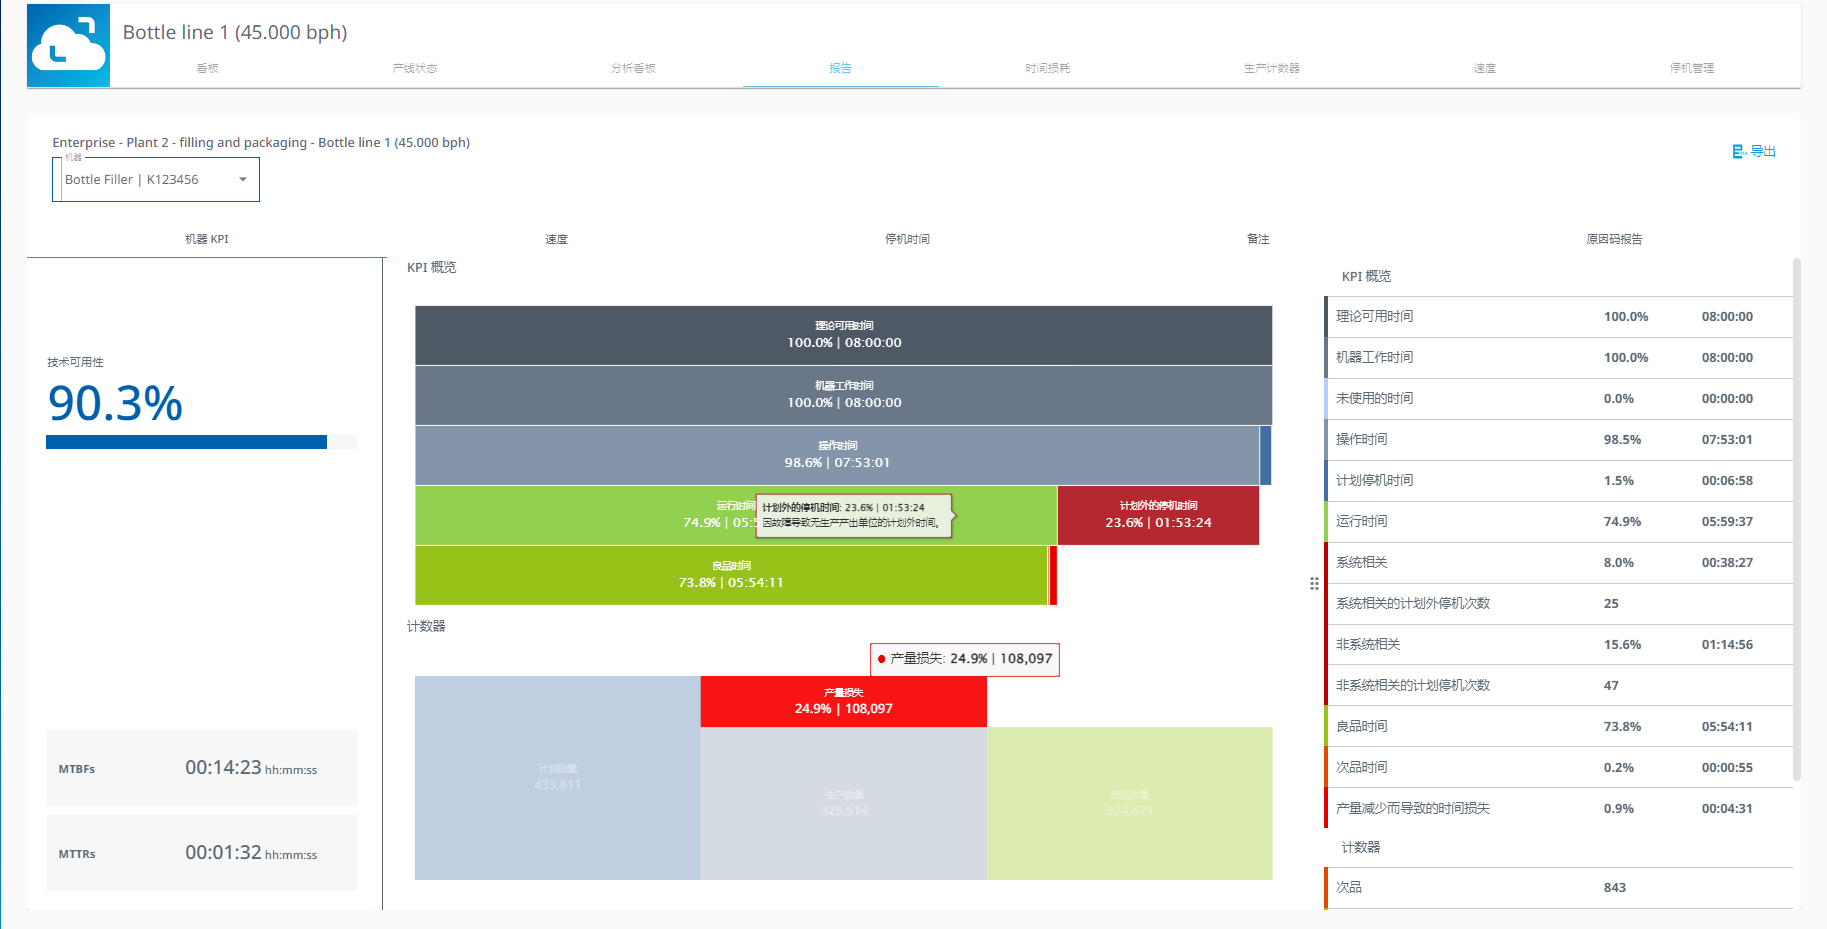Select the 停机时间 sub-tab
The image size is (1827, 929).
907,239
